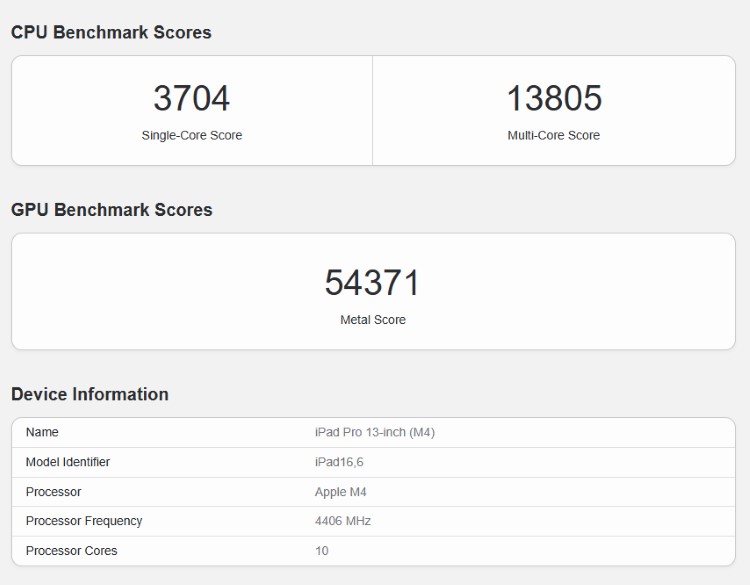Select the 4406 MHz frequency value
This screenshot has height=585, width=750.
(343, 521)
